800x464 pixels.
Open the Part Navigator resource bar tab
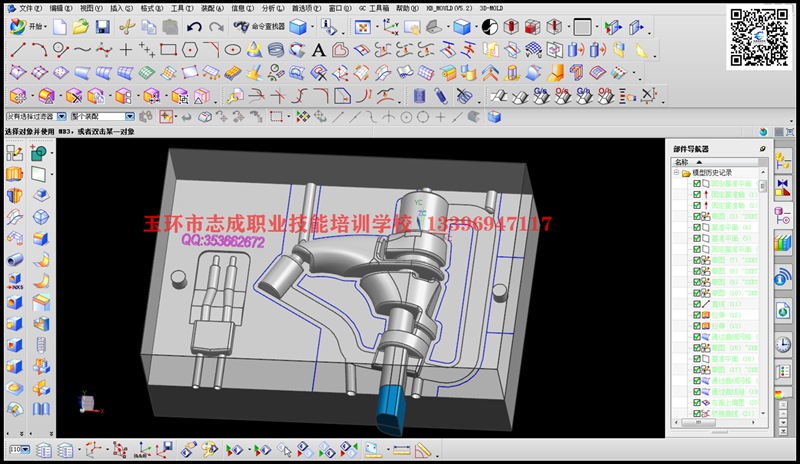click(783, 215)
